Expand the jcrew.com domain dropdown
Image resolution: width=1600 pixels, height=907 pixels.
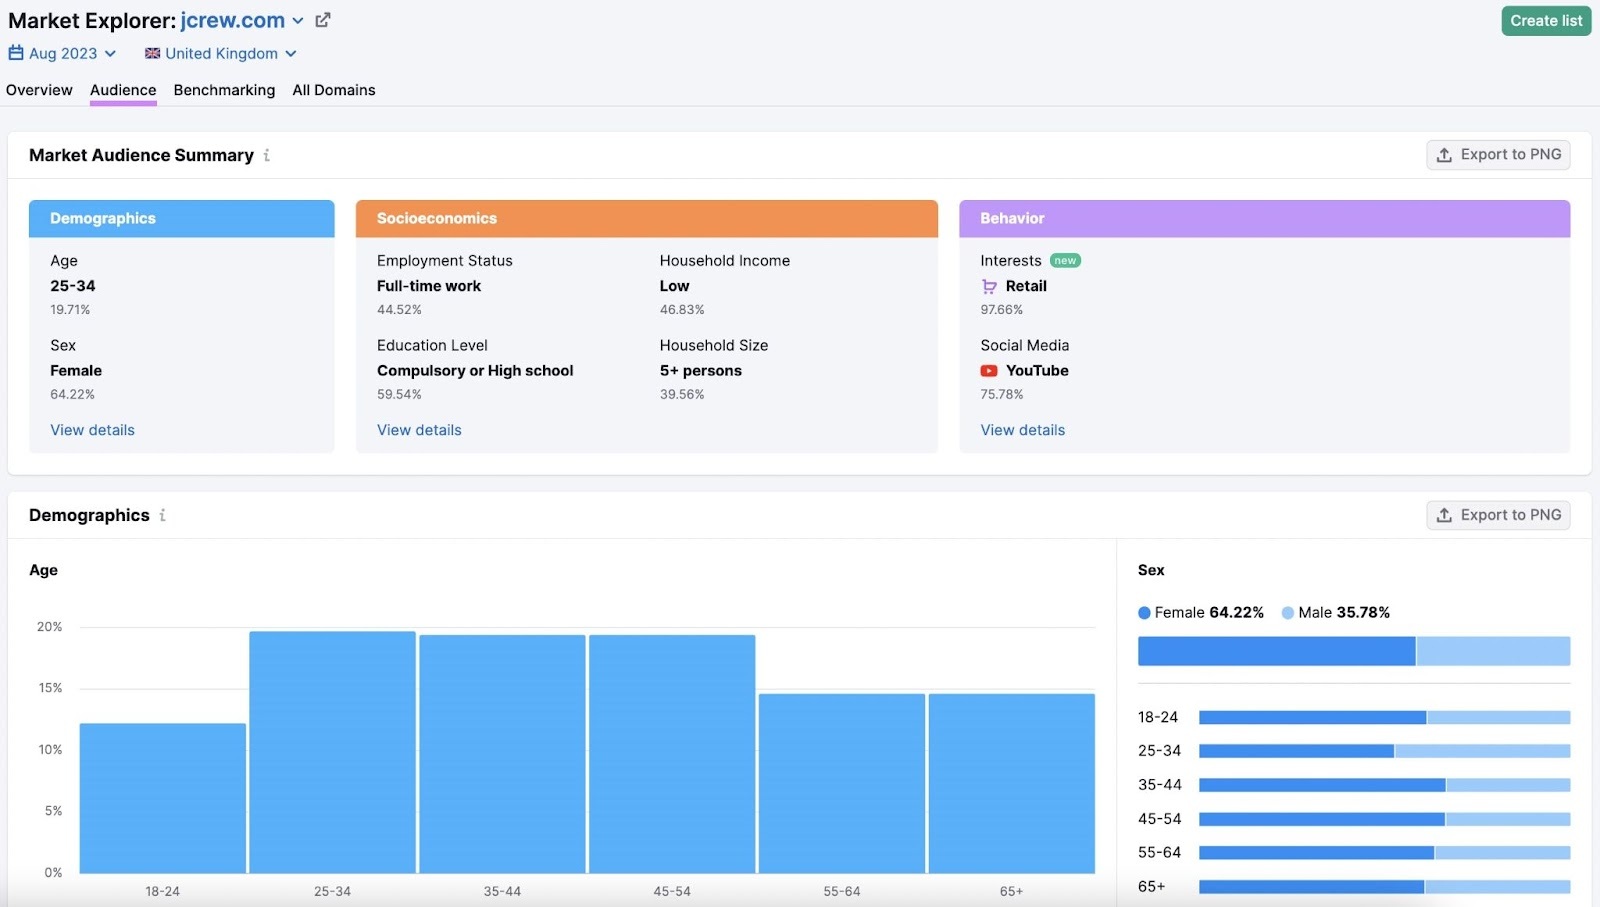(x=298, y=21)
